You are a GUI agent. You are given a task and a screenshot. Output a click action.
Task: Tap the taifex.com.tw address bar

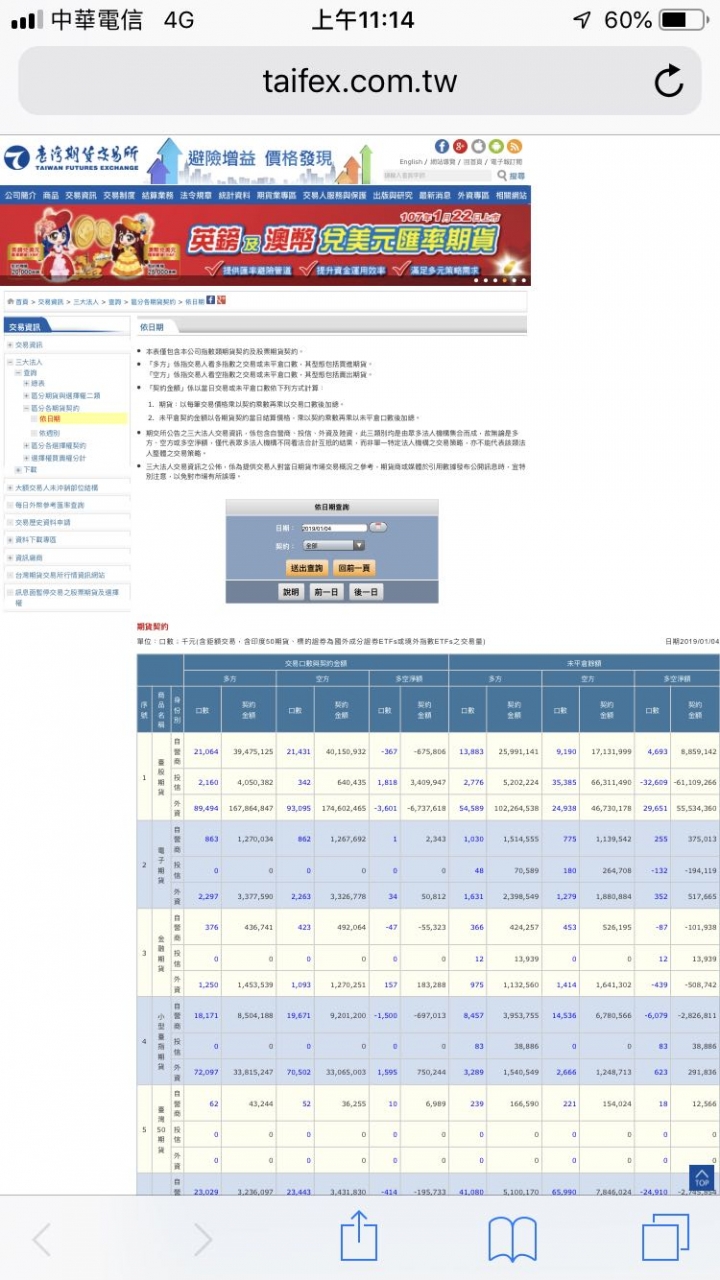click(x=360, y=81)
